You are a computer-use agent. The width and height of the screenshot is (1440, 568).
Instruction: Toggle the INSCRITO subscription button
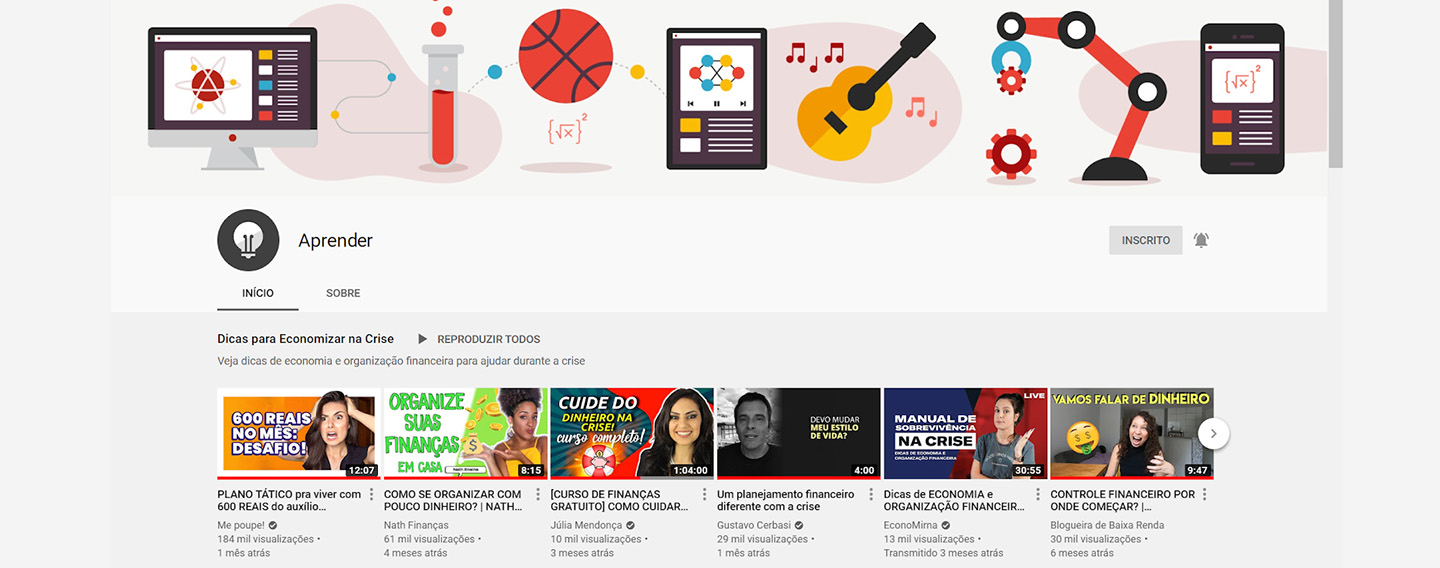(x=1146, y=240)
